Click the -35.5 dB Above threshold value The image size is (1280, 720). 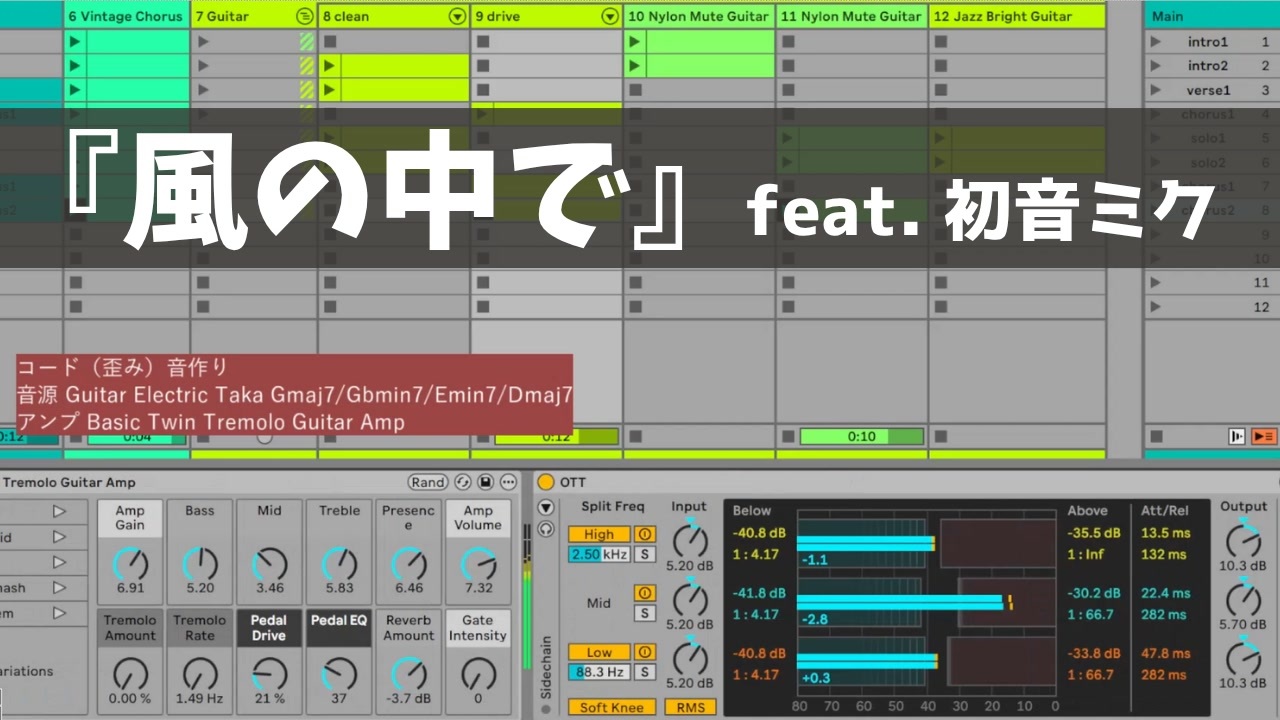(1093, 534)
